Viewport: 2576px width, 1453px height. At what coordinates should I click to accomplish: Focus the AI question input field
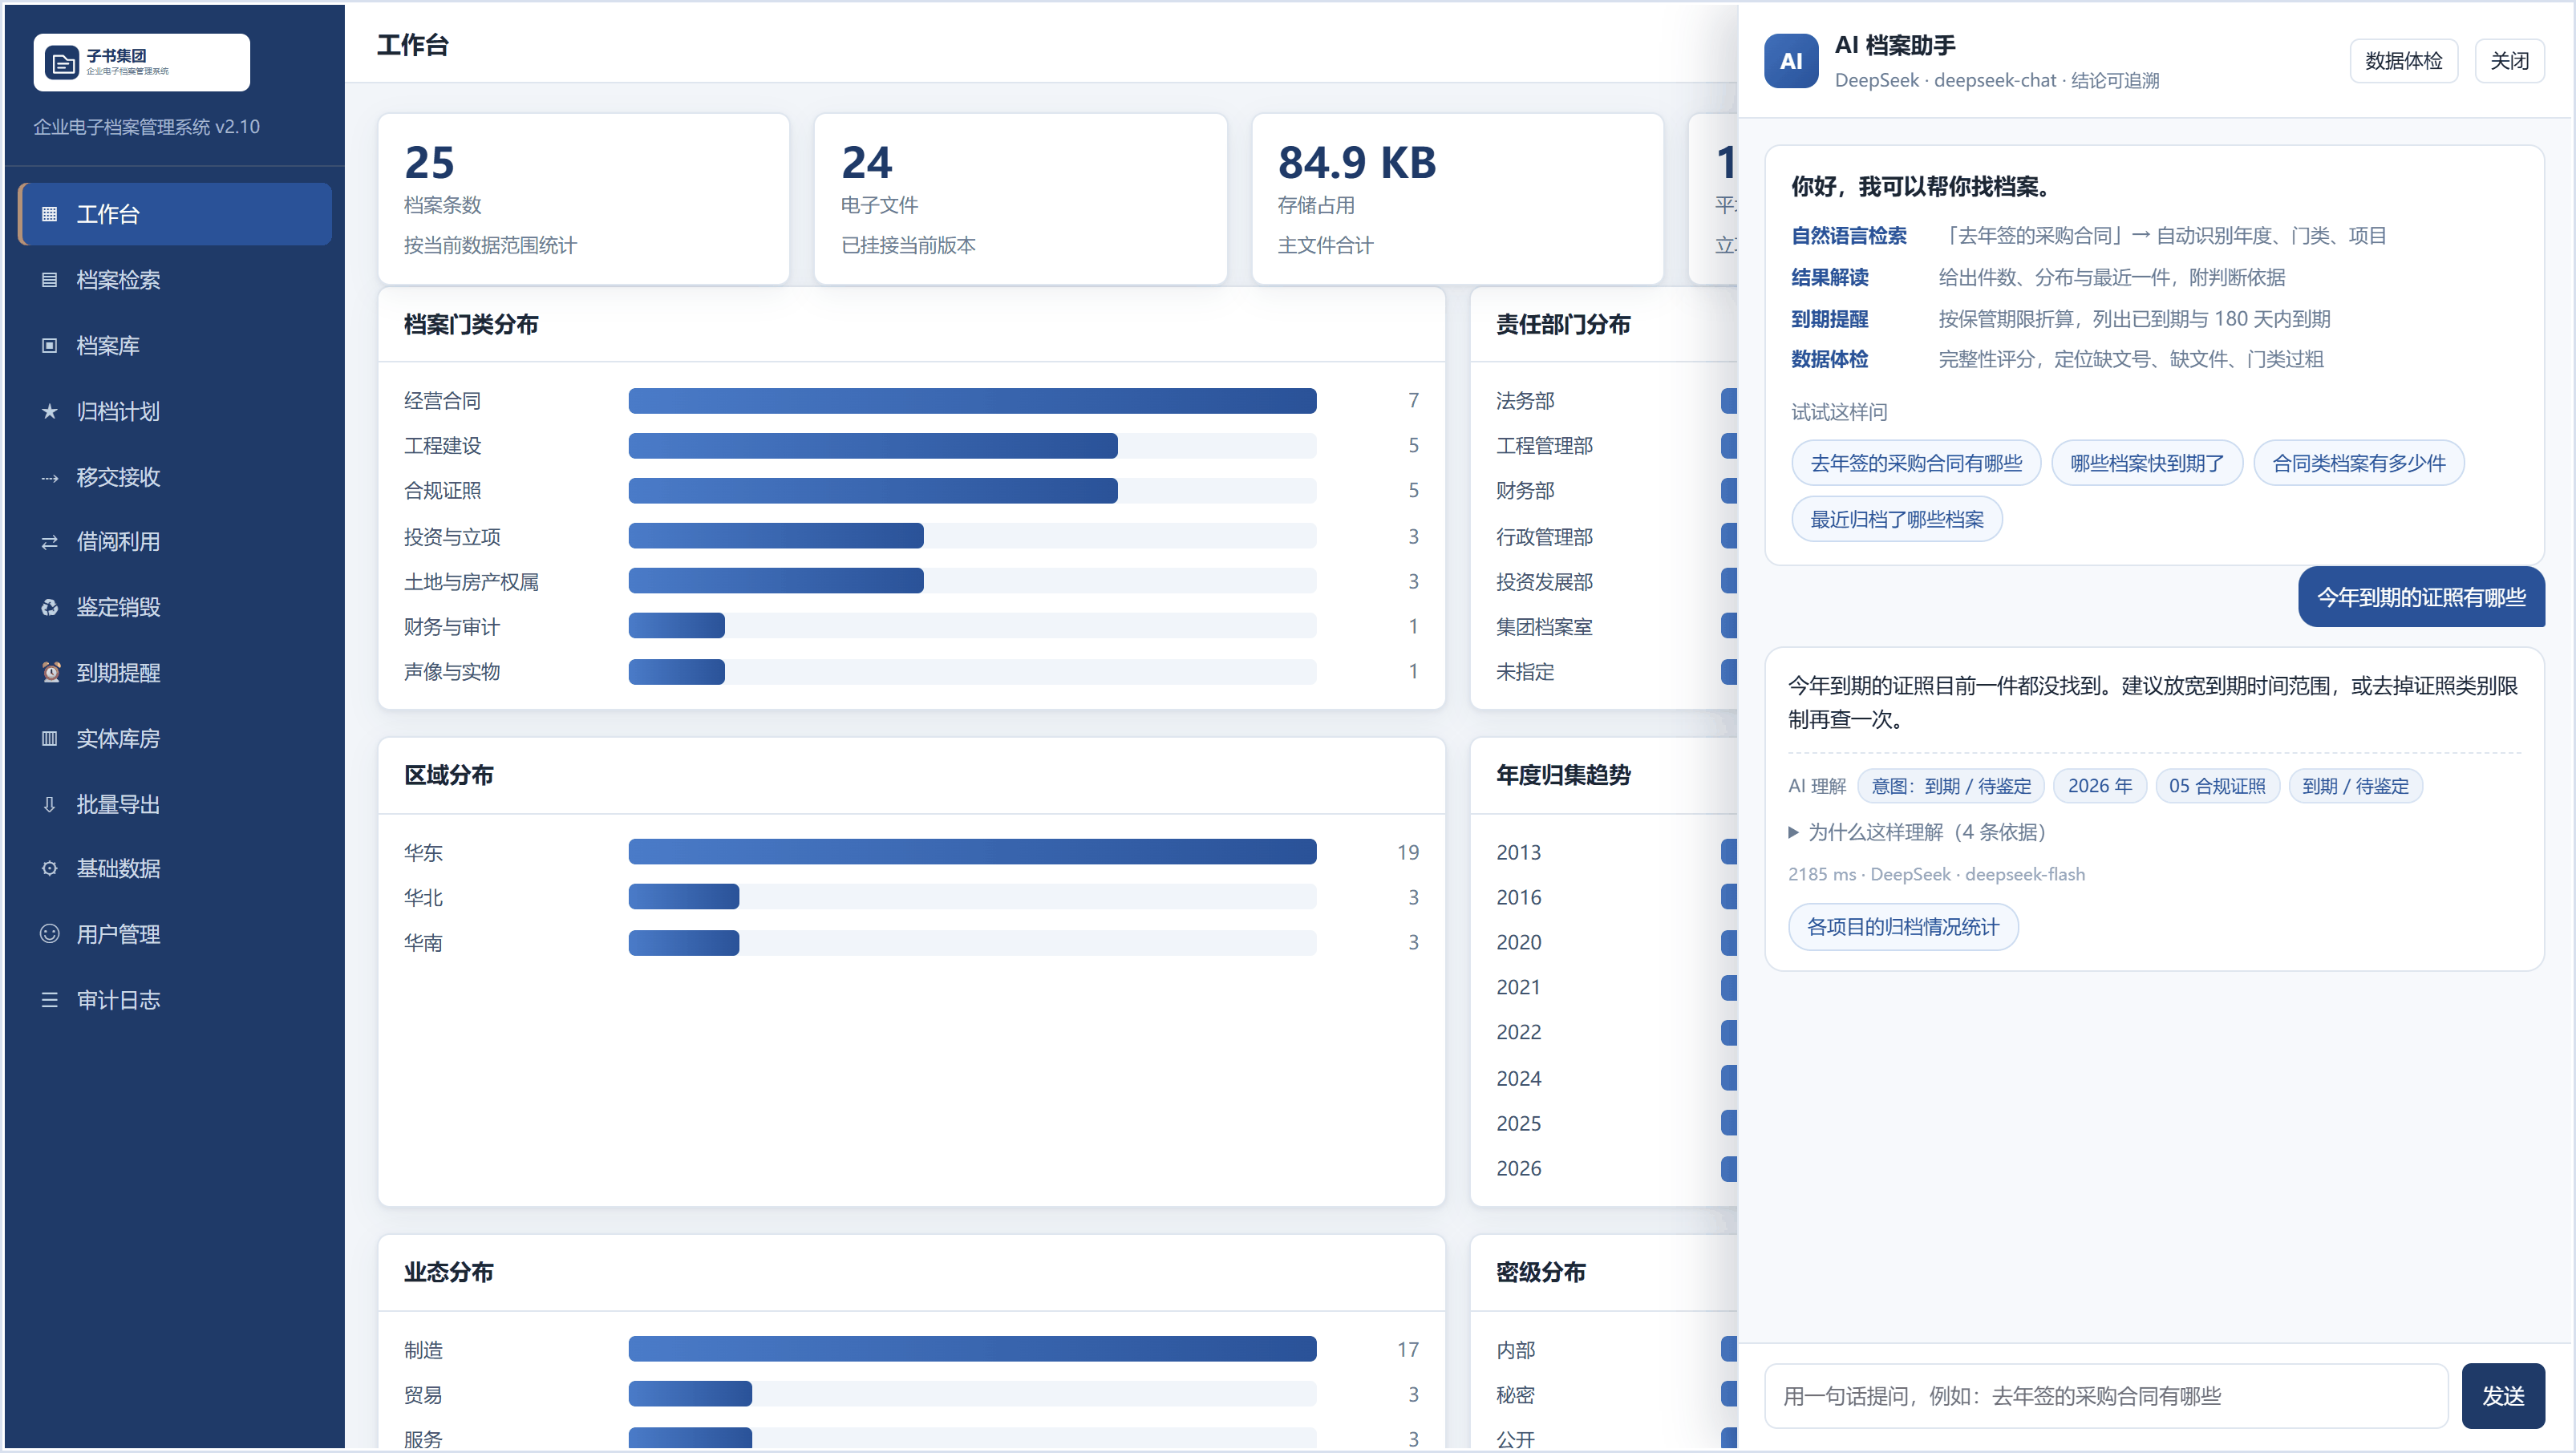[2106, 1396]
